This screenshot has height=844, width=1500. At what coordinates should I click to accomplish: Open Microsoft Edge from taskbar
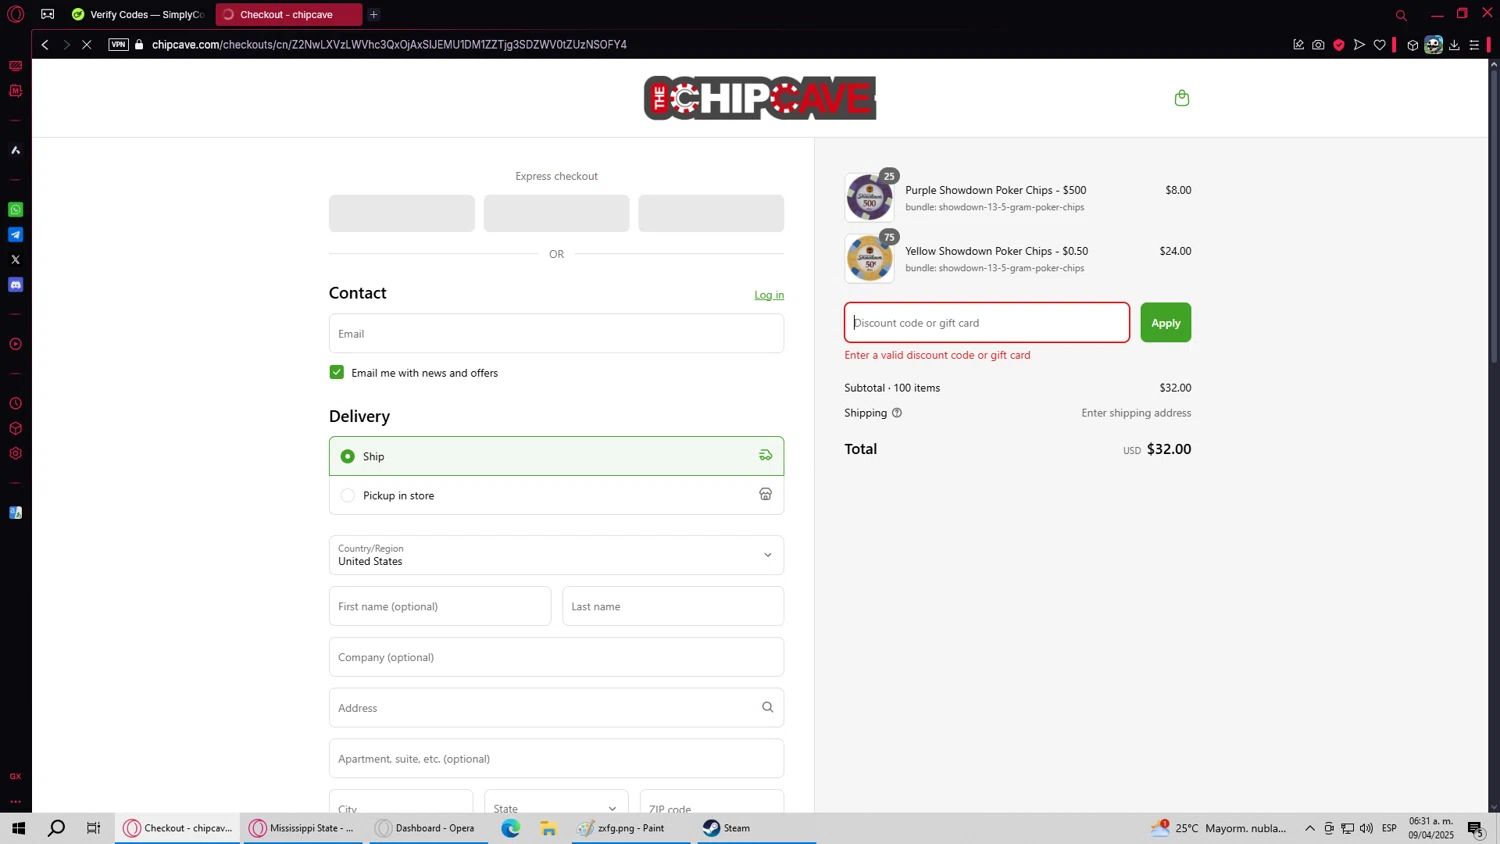pyautogui.click(x=511, y=828)
